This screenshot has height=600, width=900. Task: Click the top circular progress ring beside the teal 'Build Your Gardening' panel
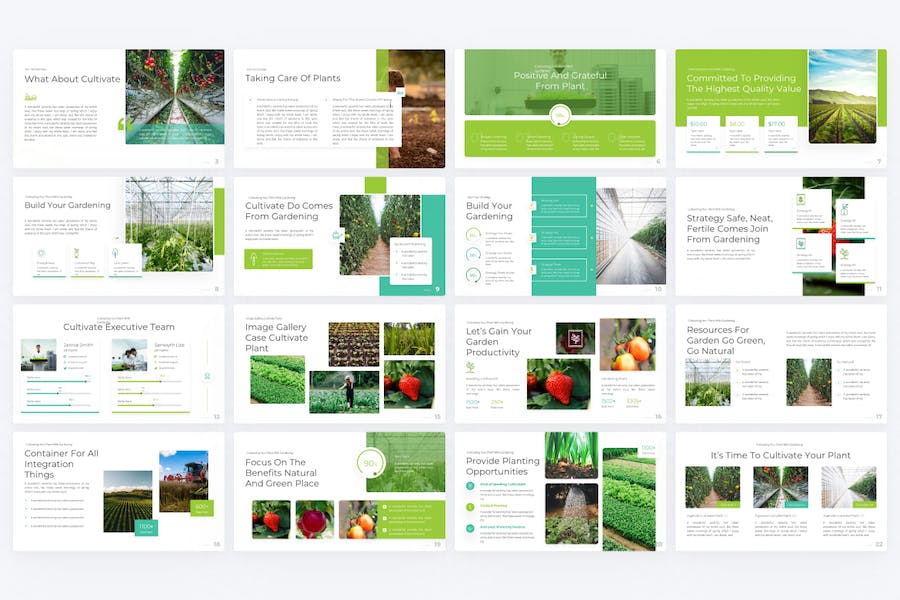pos(473,235)
